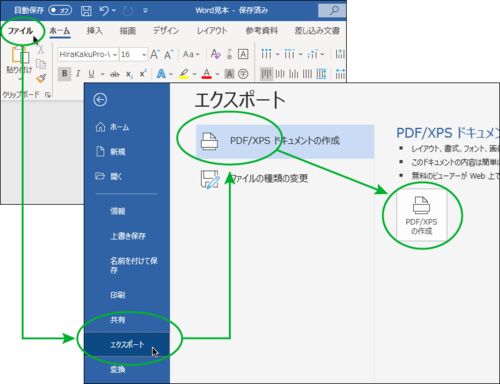
Task: Open the underline style dropdown arrow
Action: click(x=102, y=74)
